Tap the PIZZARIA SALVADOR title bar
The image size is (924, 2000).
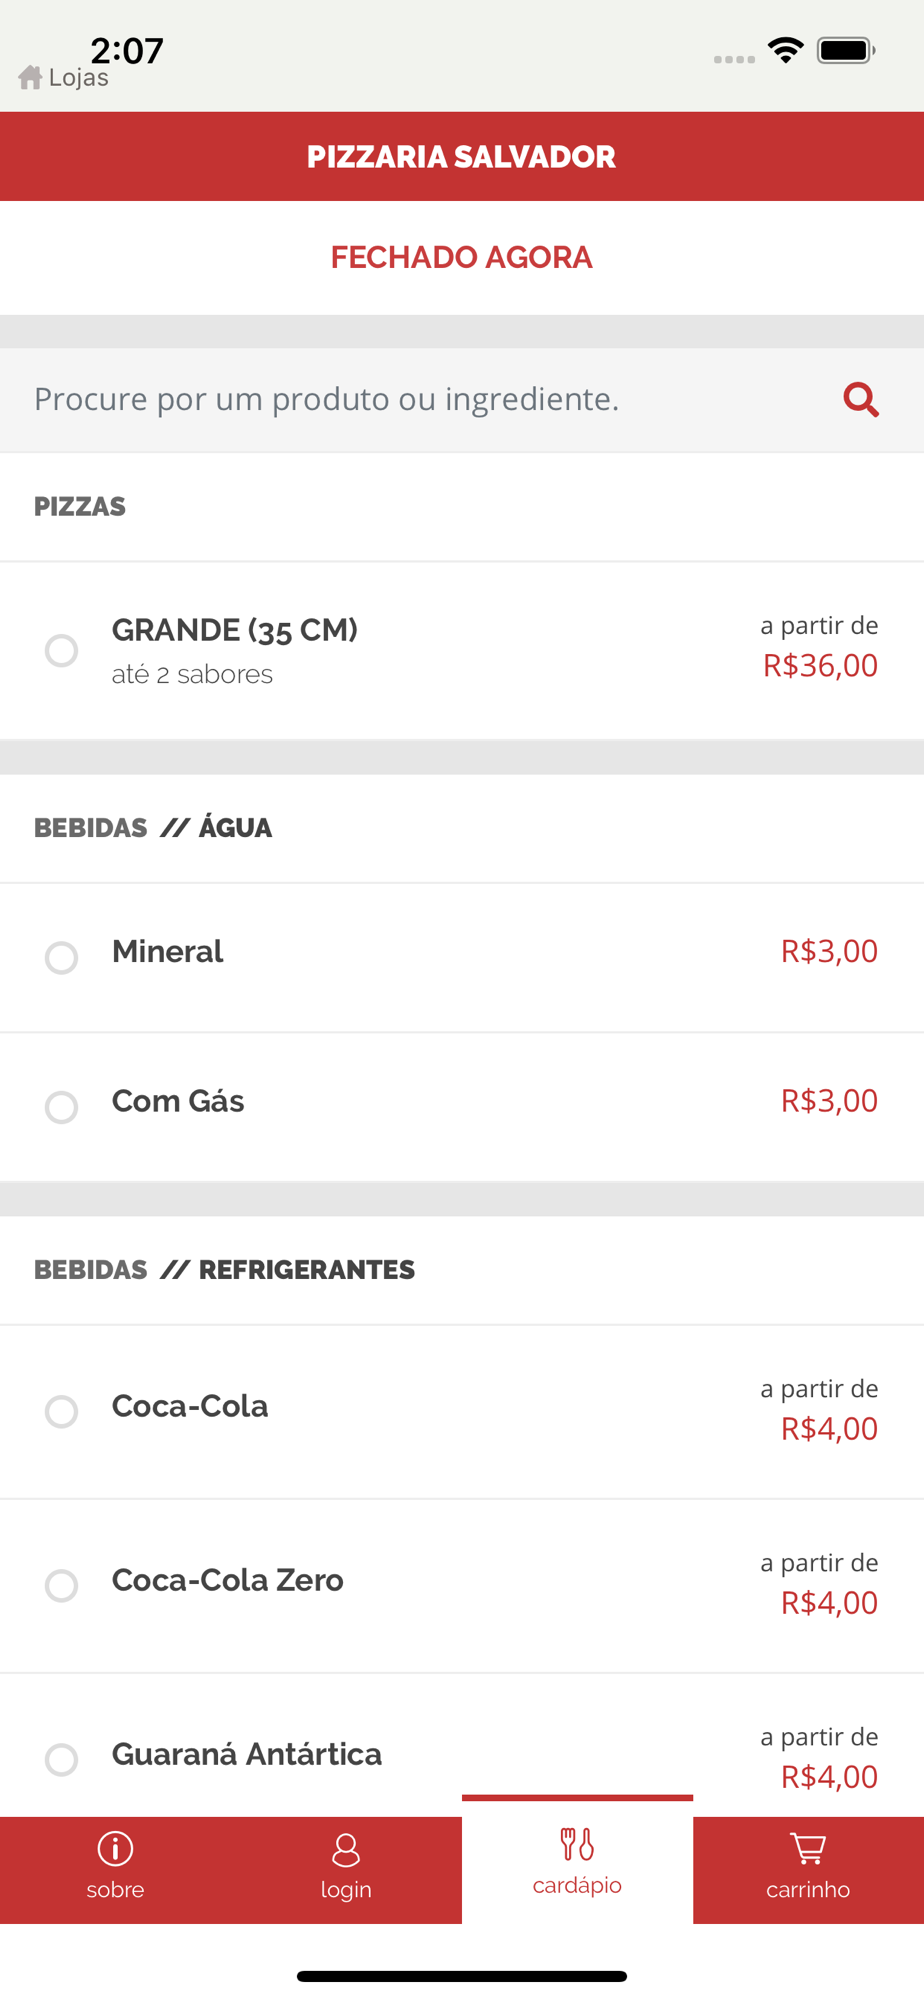[x=461, y=157]
